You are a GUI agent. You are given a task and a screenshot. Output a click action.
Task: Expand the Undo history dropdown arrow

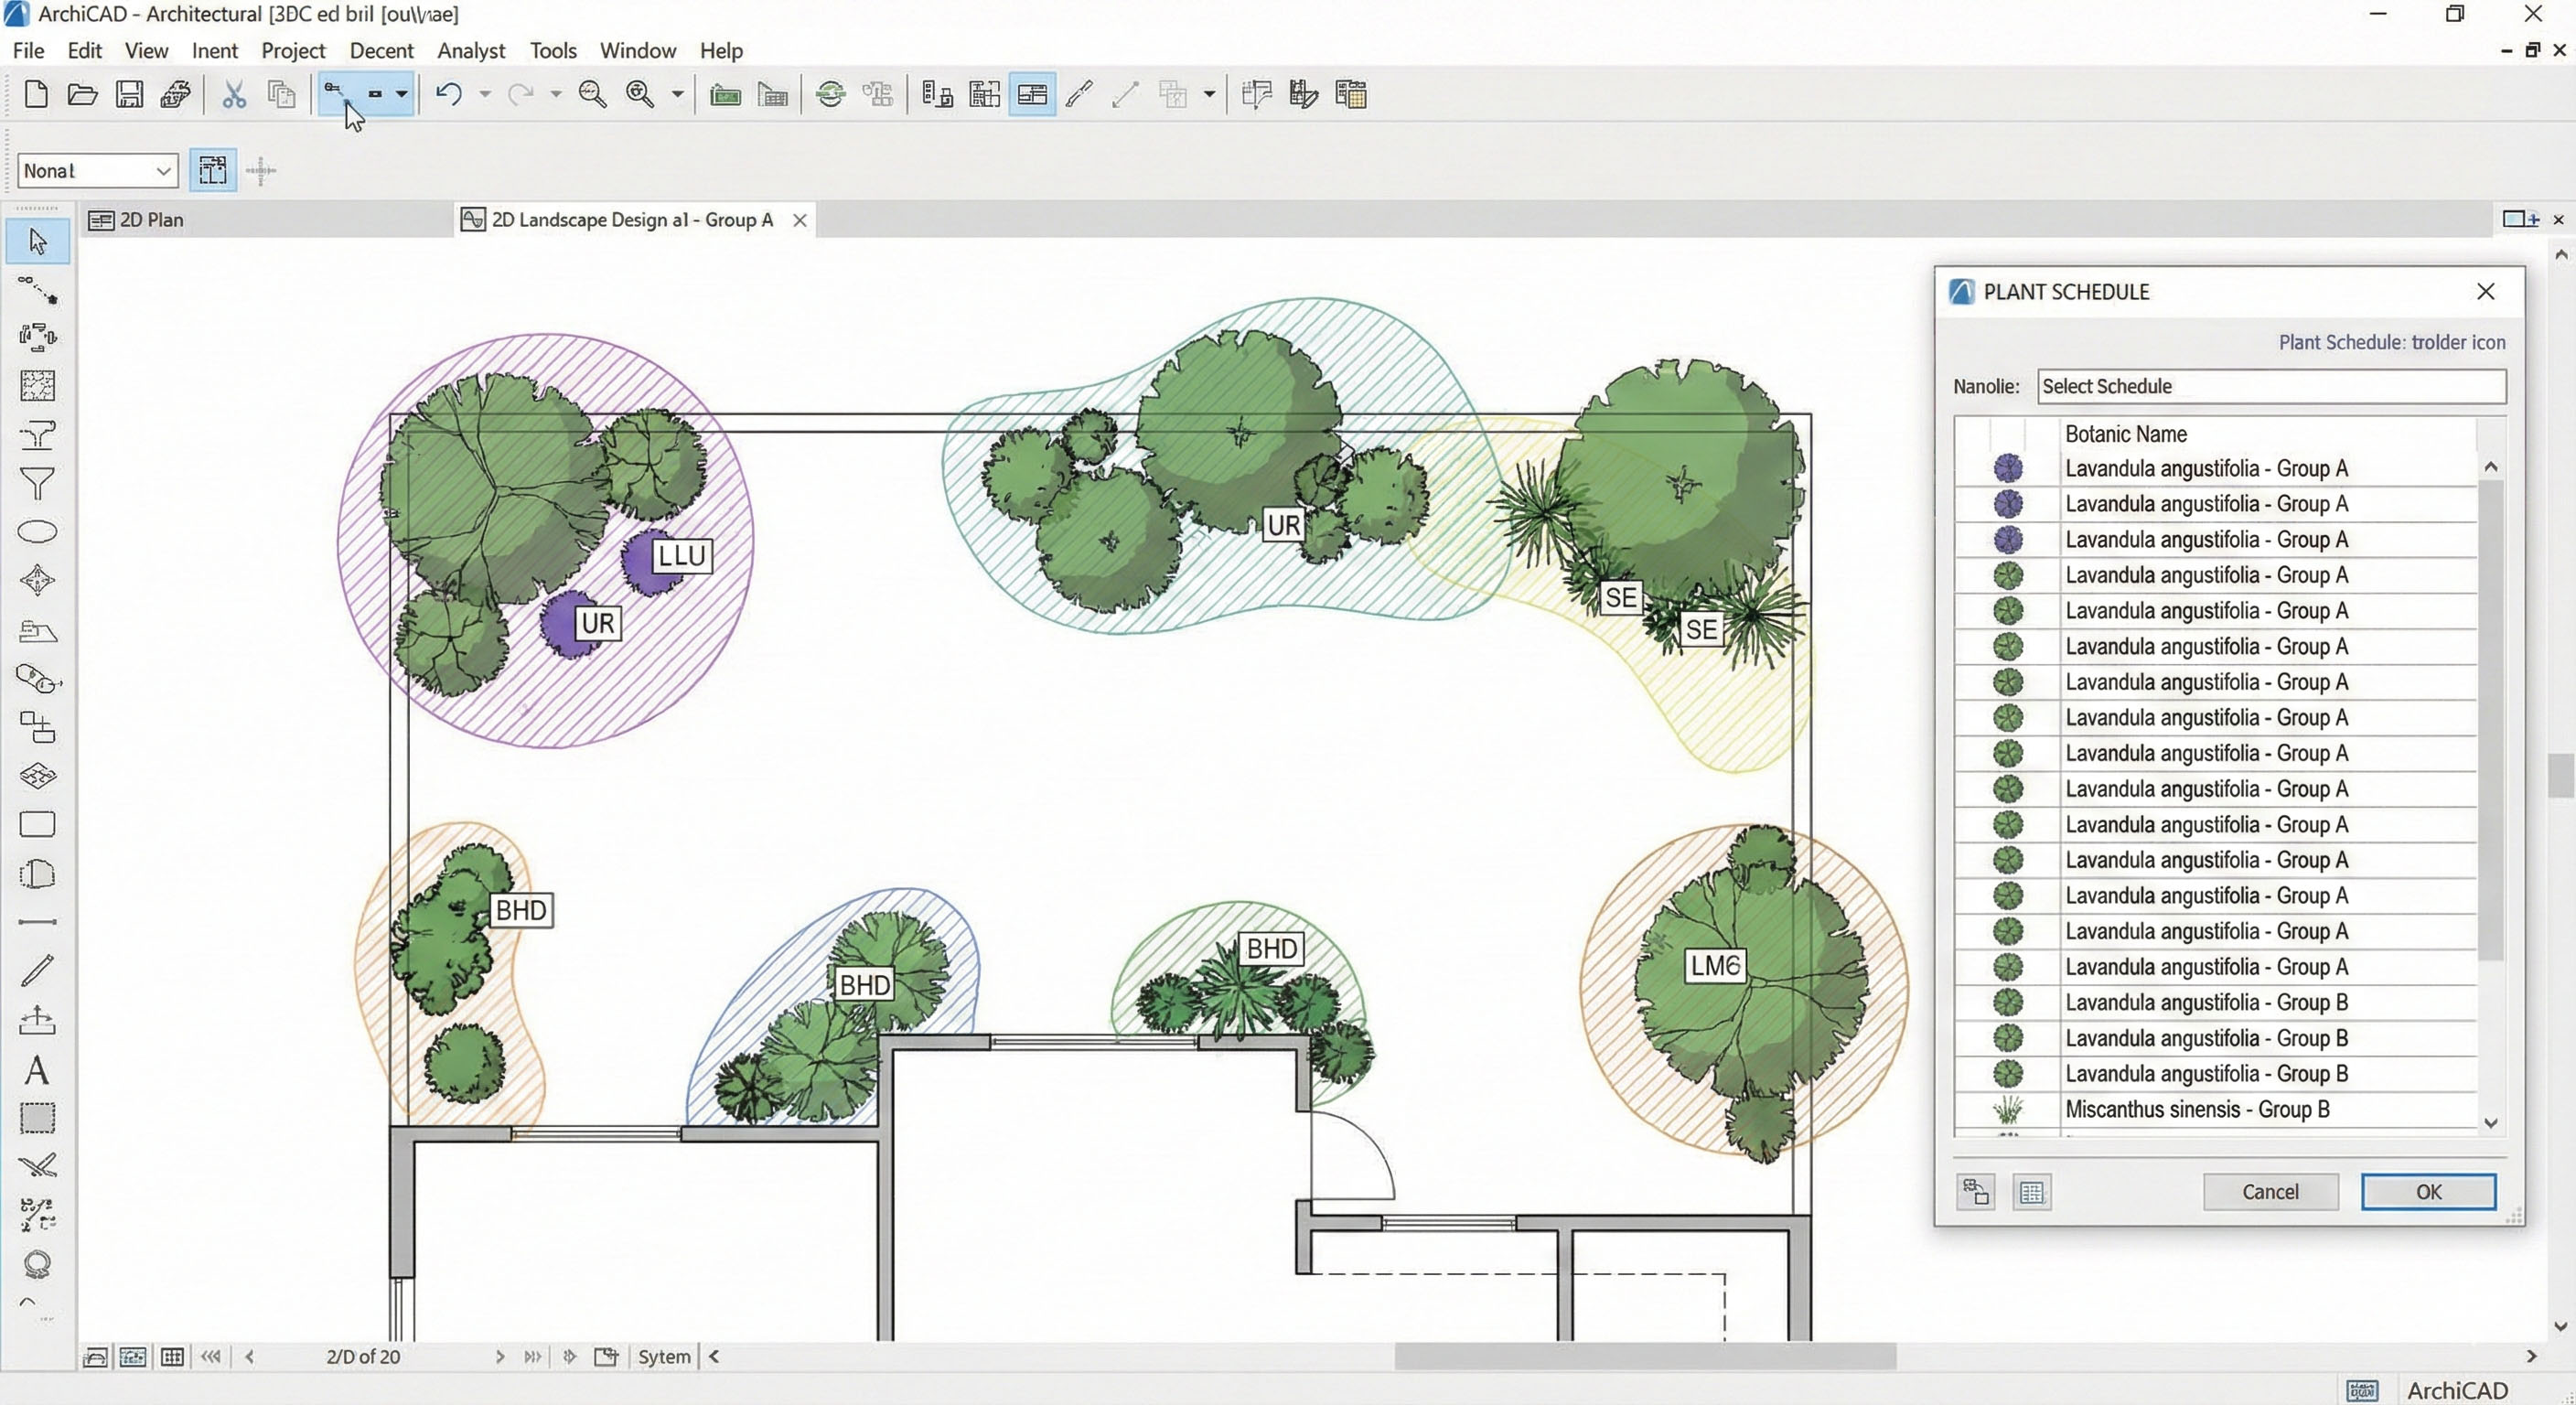[x=485, y=95]
